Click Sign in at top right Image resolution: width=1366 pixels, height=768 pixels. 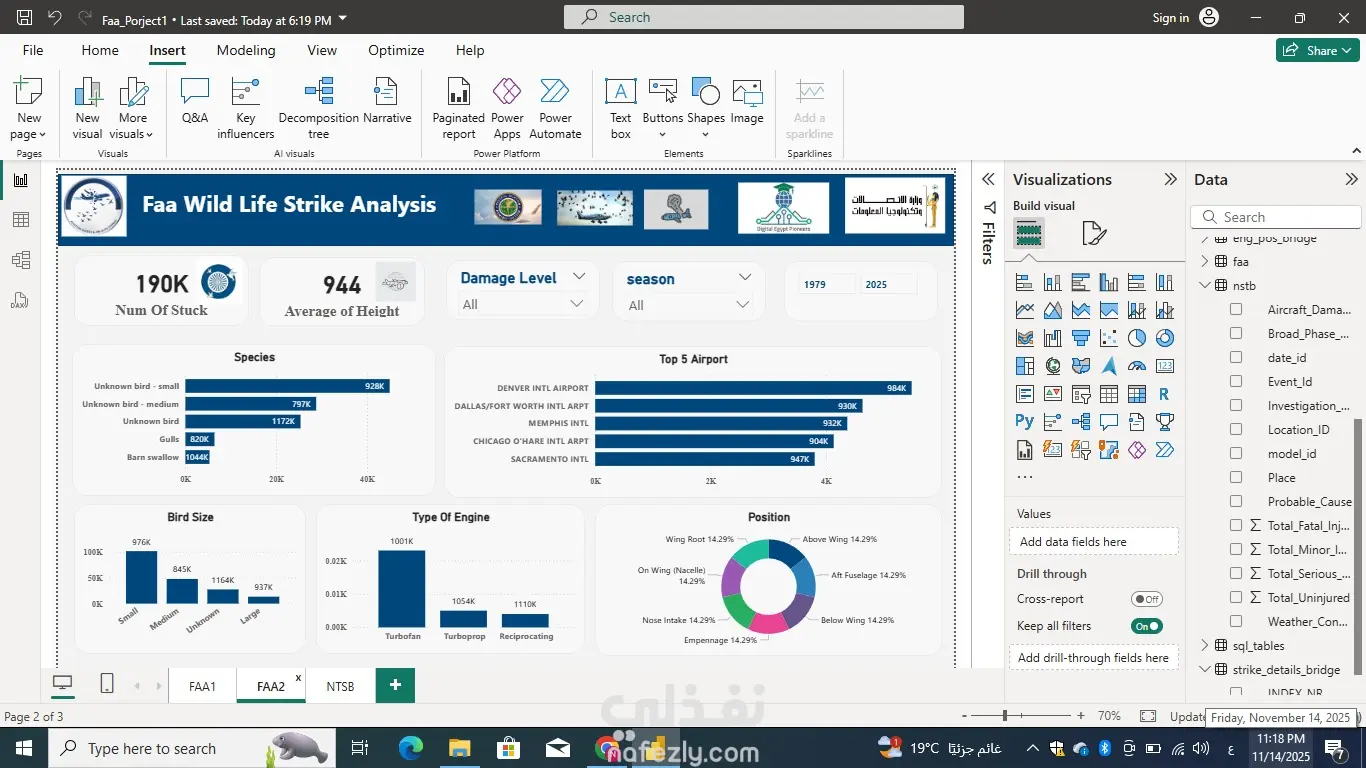point(1170,18)
